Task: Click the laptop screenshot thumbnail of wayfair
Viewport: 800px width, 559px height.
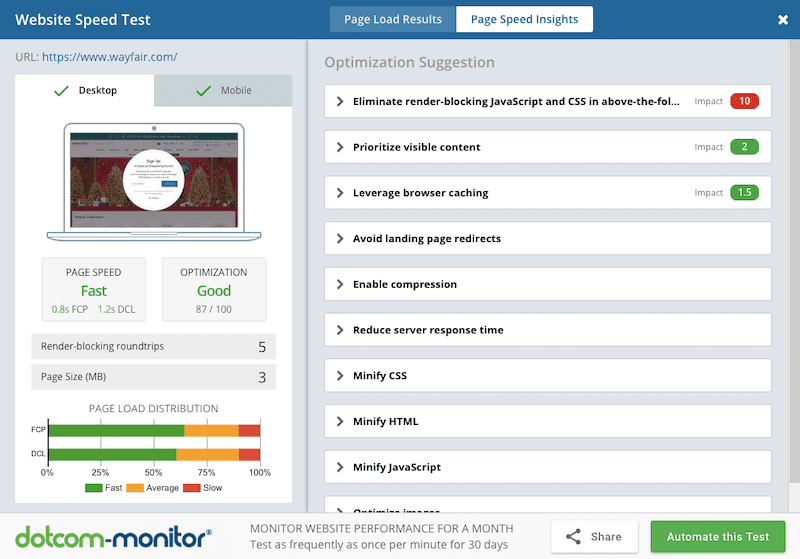Action: click(x=154, y=182)
